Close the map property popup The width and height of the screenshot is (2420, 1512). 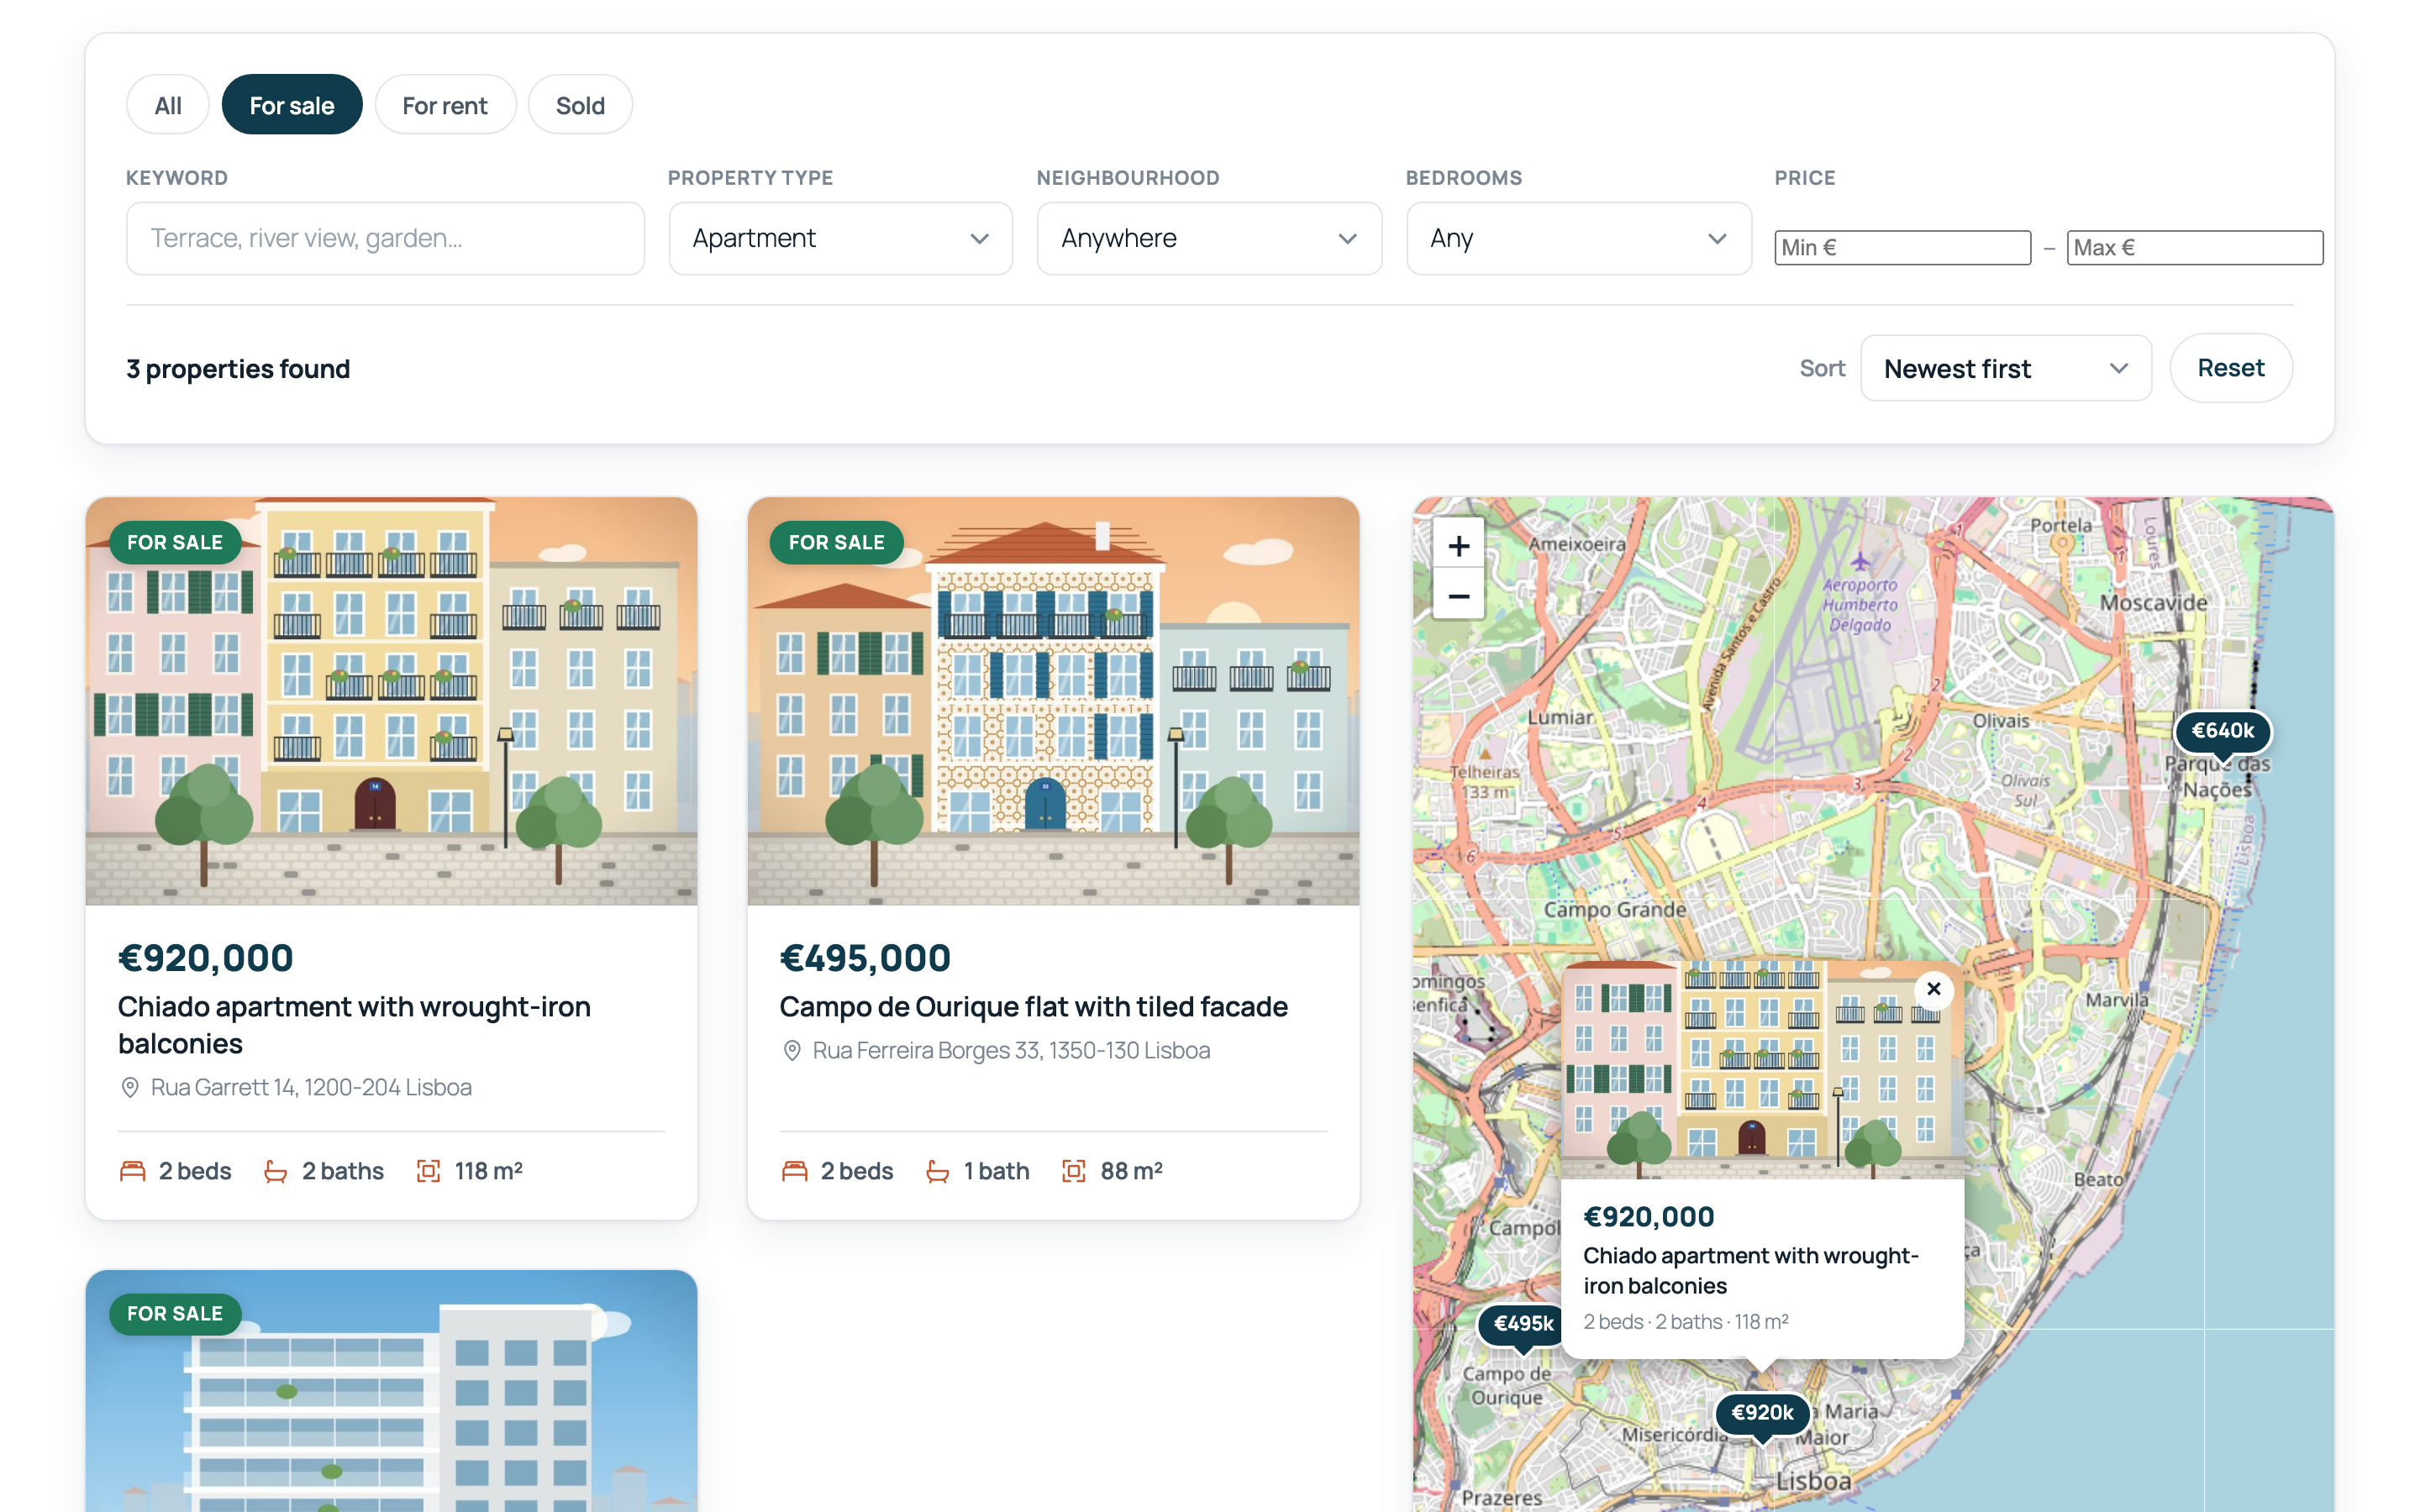coord(1933,989)
